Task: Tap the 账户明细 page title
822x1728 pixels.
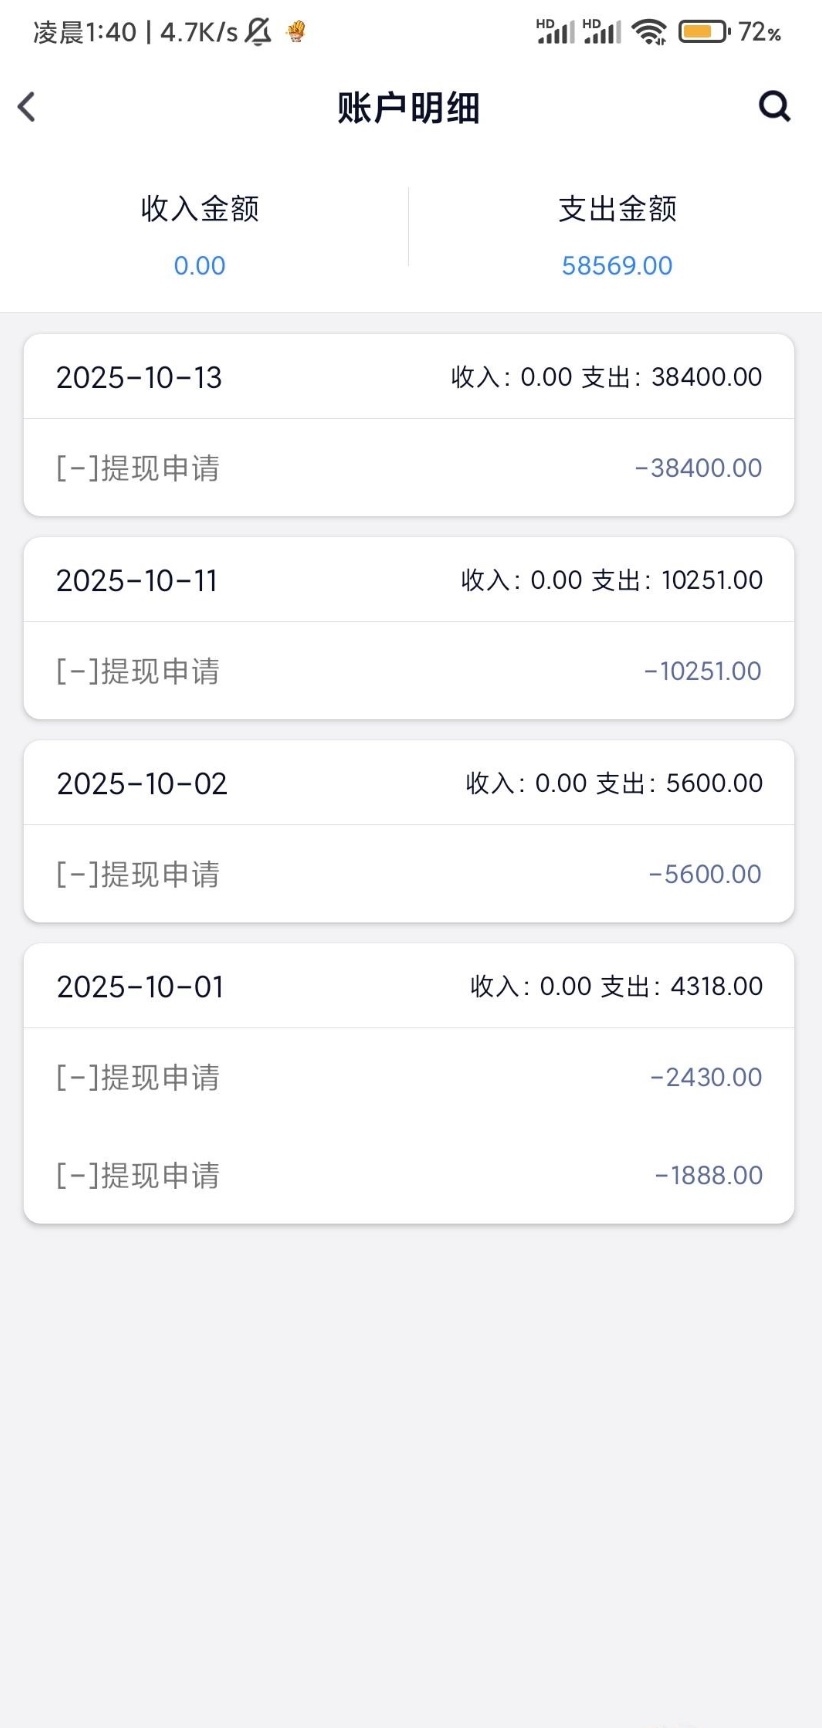Action: click(409, 108)
